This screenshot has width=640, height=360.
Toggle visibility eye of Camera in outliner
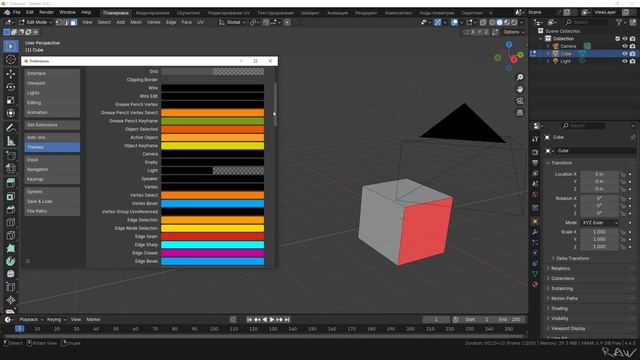[x=624, y=46]
